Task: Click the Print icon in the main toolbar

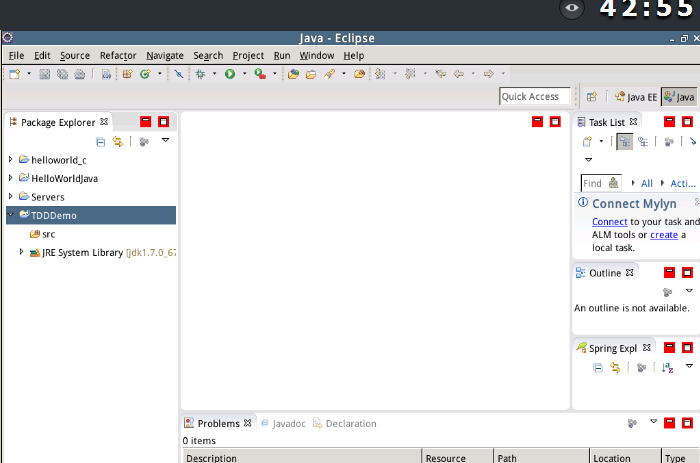Action: pyautogui.click(x=79, y=74)
